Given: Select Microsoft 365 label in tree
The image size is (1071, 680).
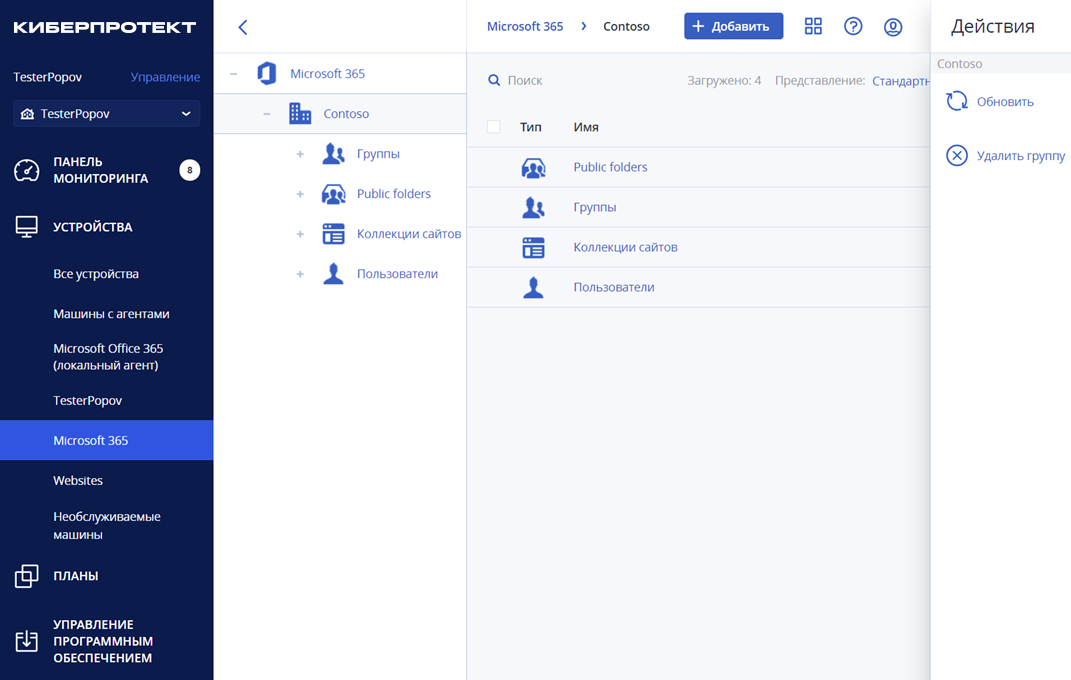Looking at the screenshot, I should (327, 74).
